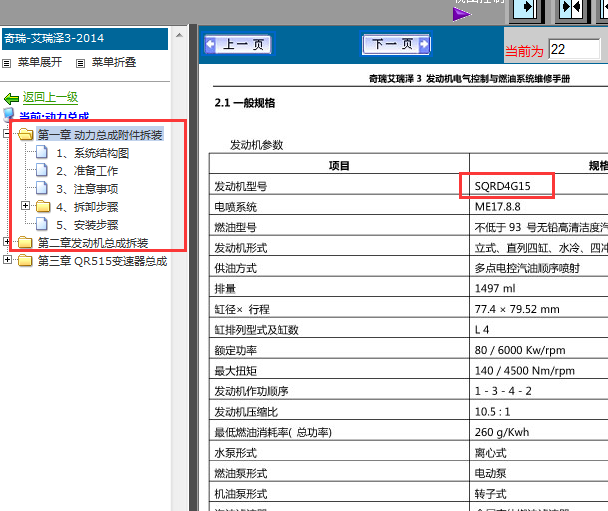The image size is (608, 511).
Task: Click the L 4 cylinder arrangement value
Action: click(482, 330)
